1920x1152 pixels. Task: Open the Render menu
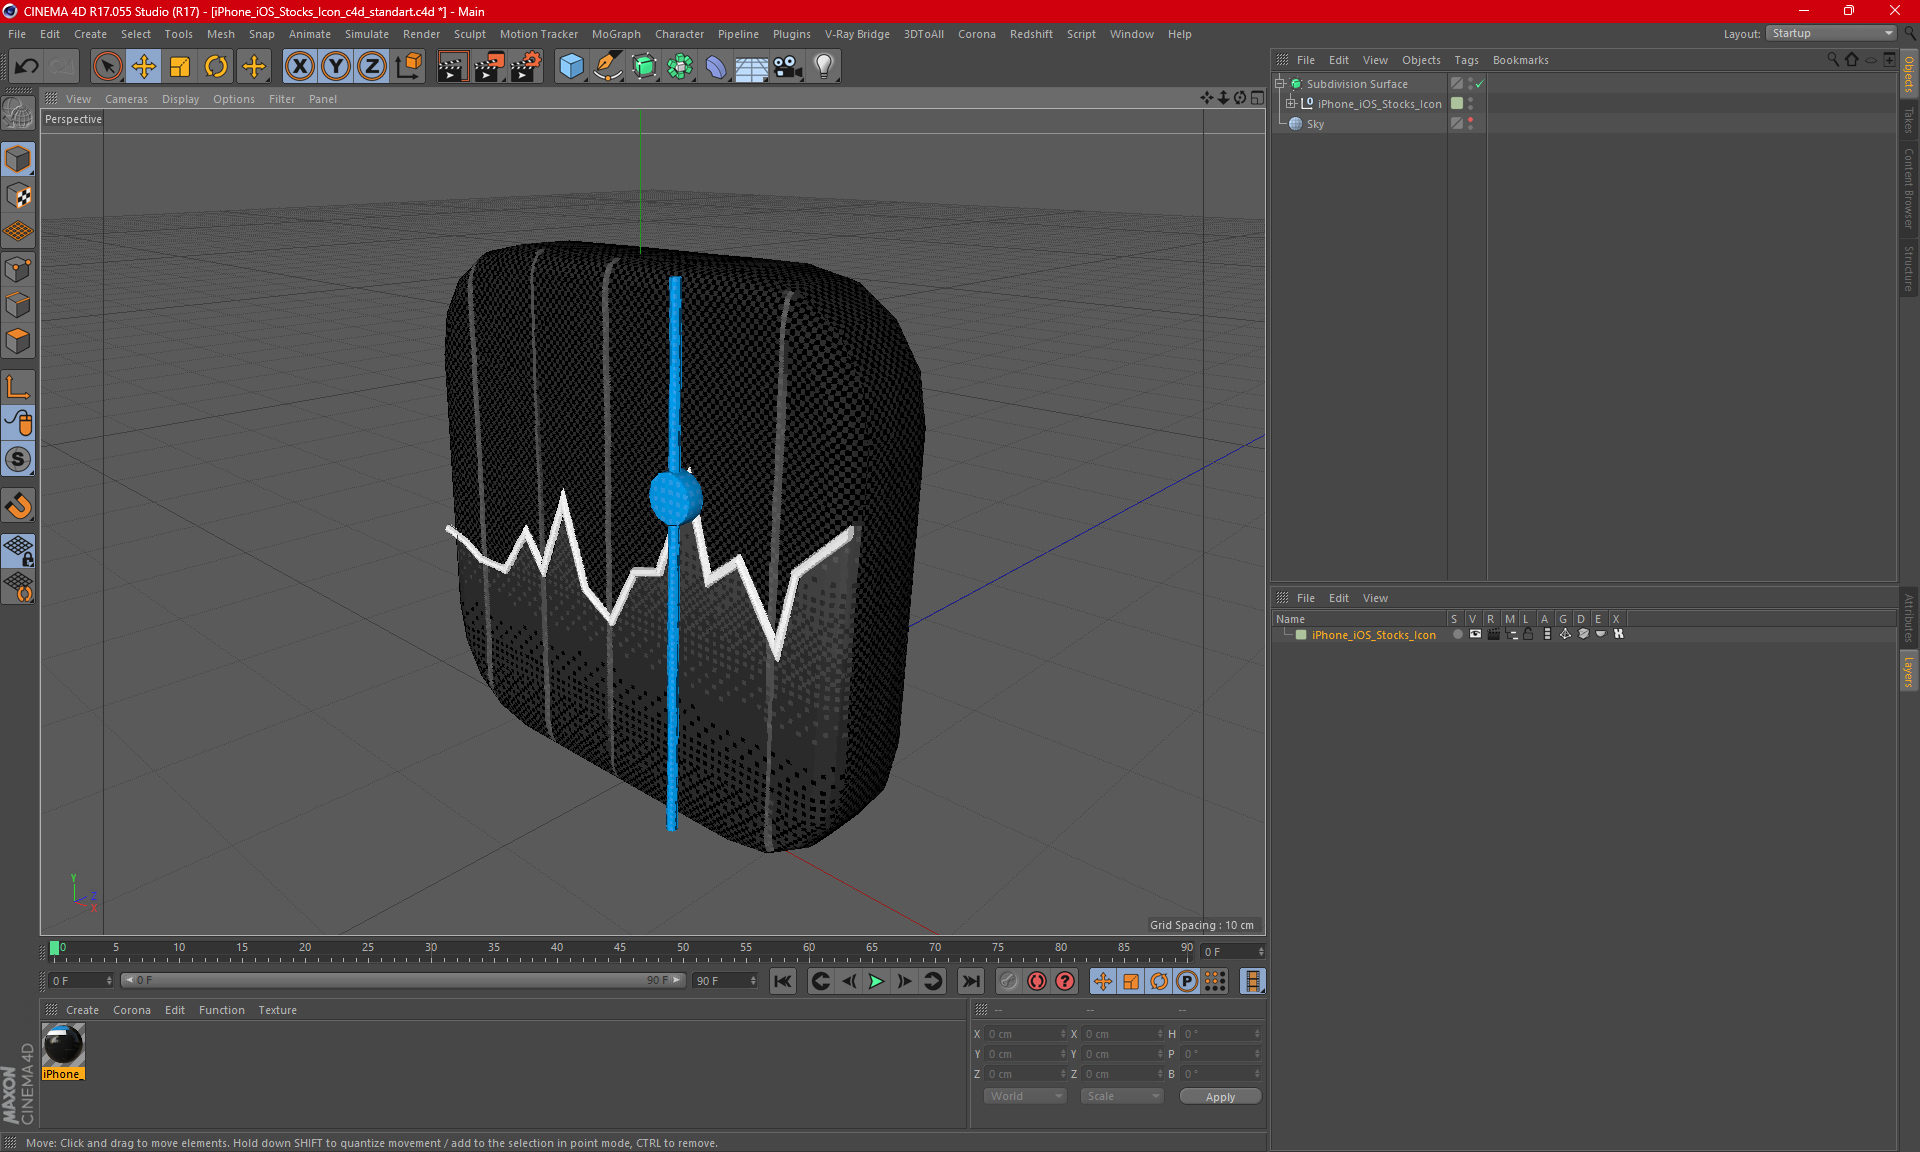click(421, 34)
